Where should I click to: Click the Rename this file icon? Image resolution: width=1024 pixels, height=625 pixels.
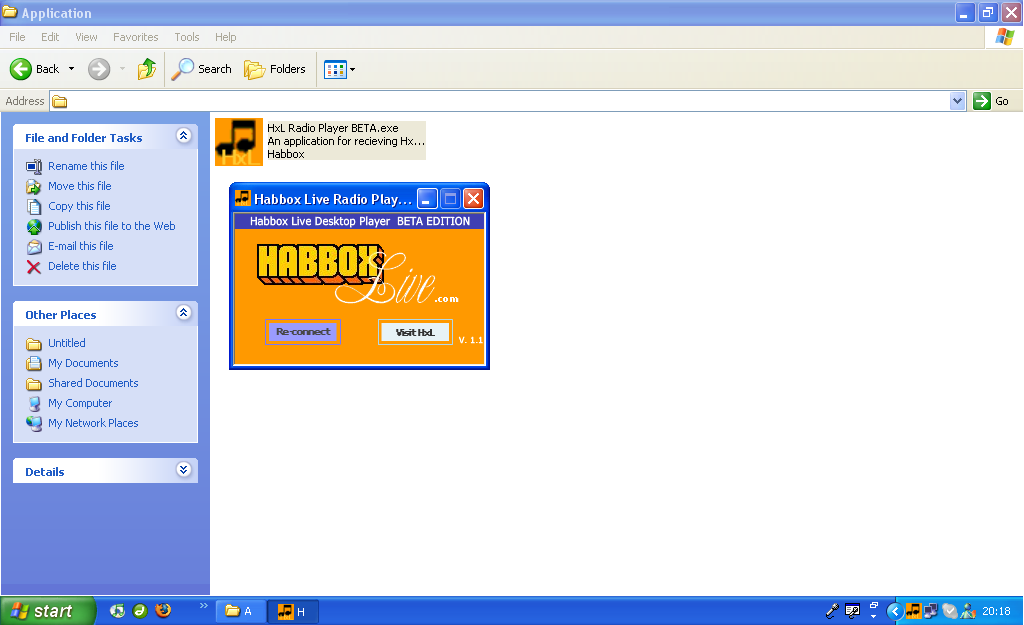click(x=34, y=167)
